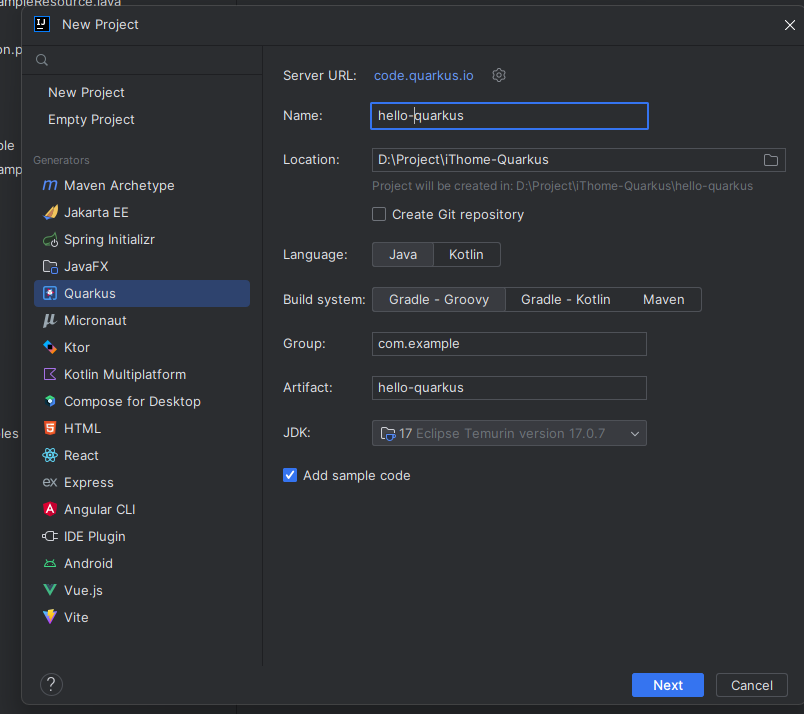
Task: Choose Gradle - Groovy build system
Action: (439, 300)
